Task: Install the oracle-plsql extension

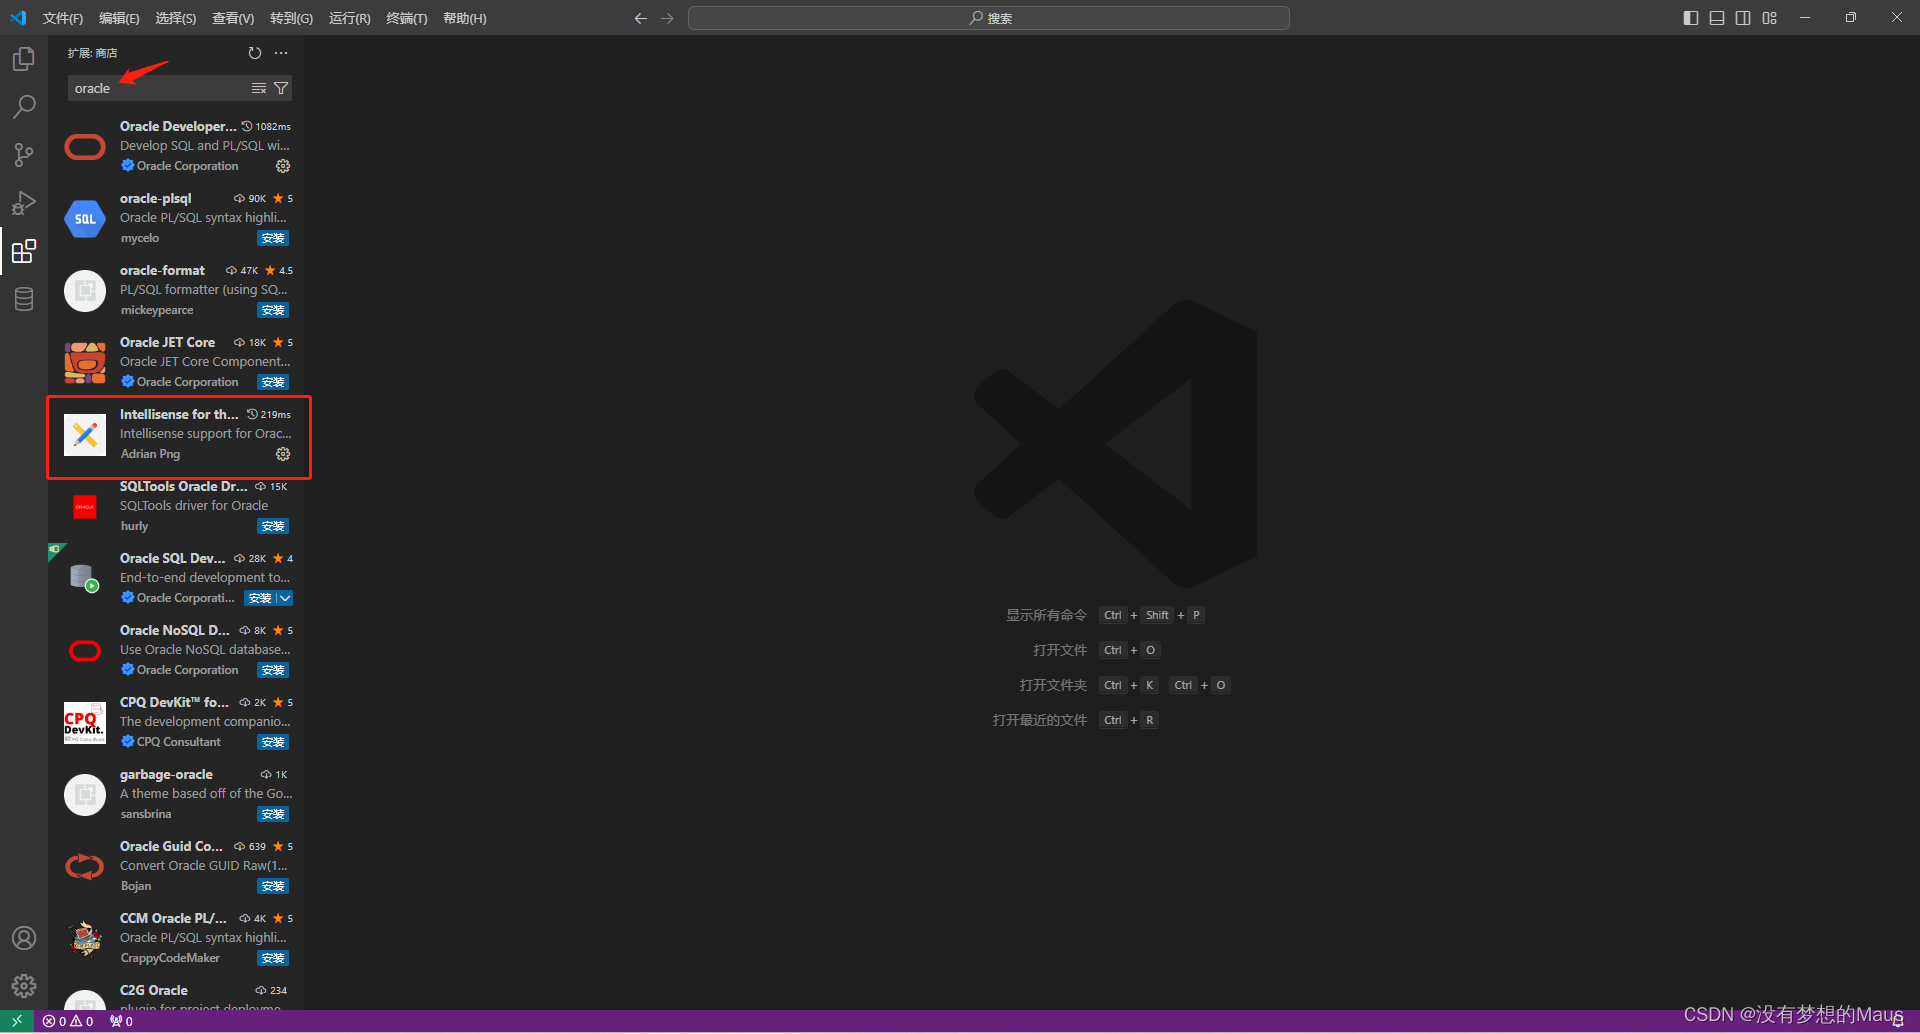Action: [273, 238]
